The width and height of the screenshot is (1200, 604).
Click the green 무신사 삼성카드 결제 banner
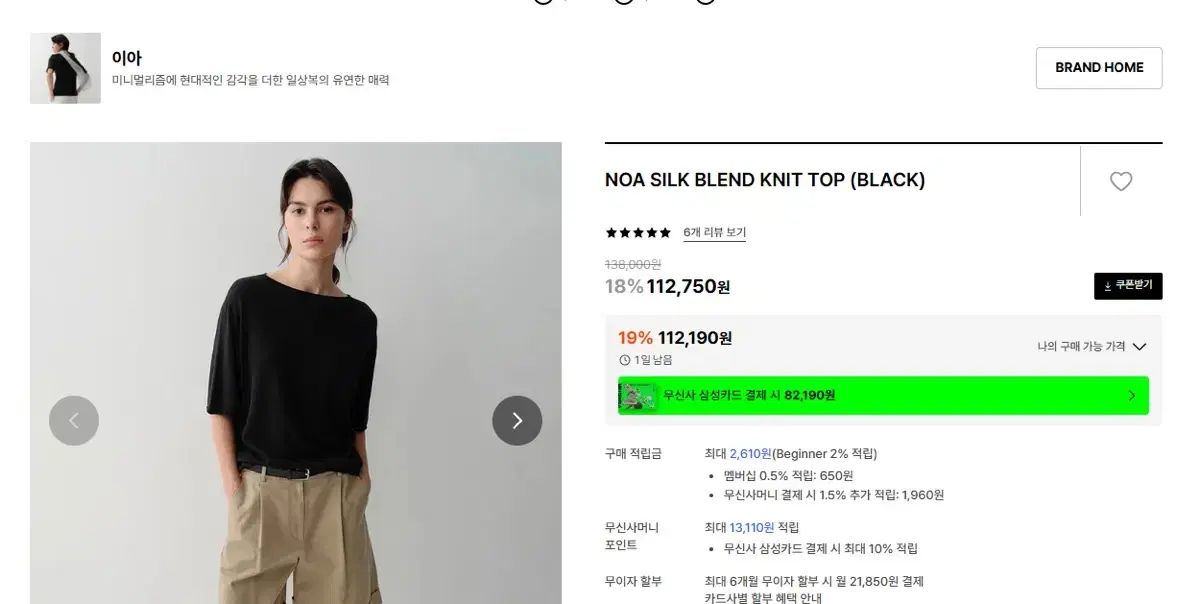(x=883, y=396)
